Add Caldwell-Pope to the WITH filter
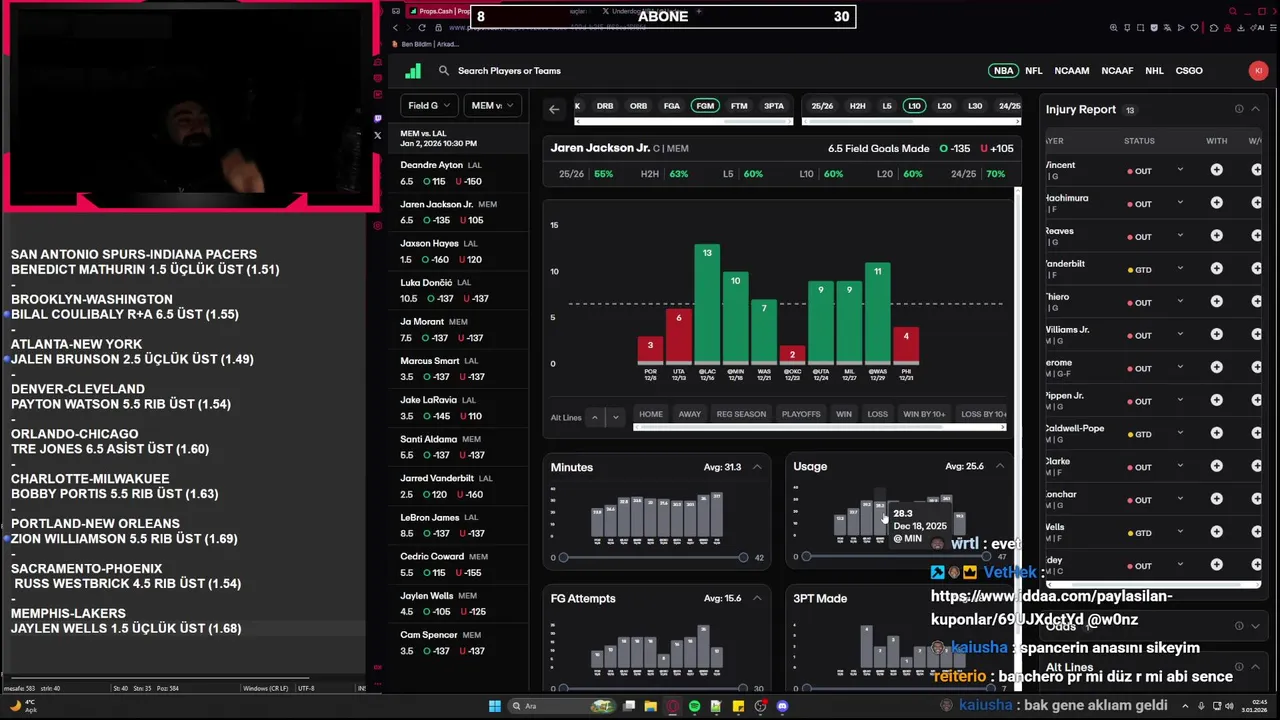This screenshot has height=720, width=1280. coord(1216,434)
